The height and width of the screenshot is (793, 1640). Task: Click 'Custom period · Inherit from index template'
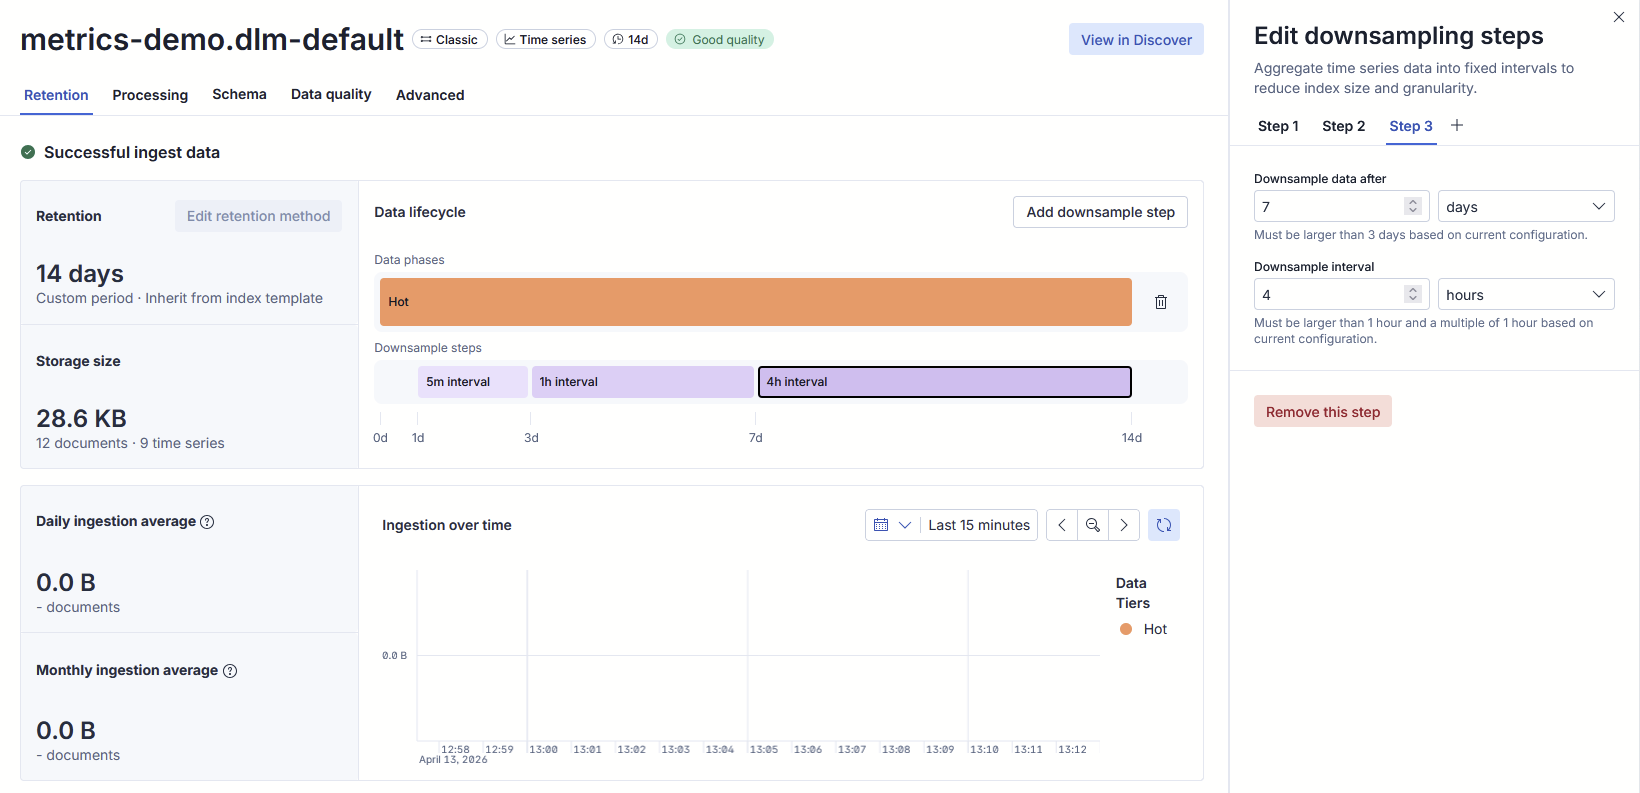point(179,298)
